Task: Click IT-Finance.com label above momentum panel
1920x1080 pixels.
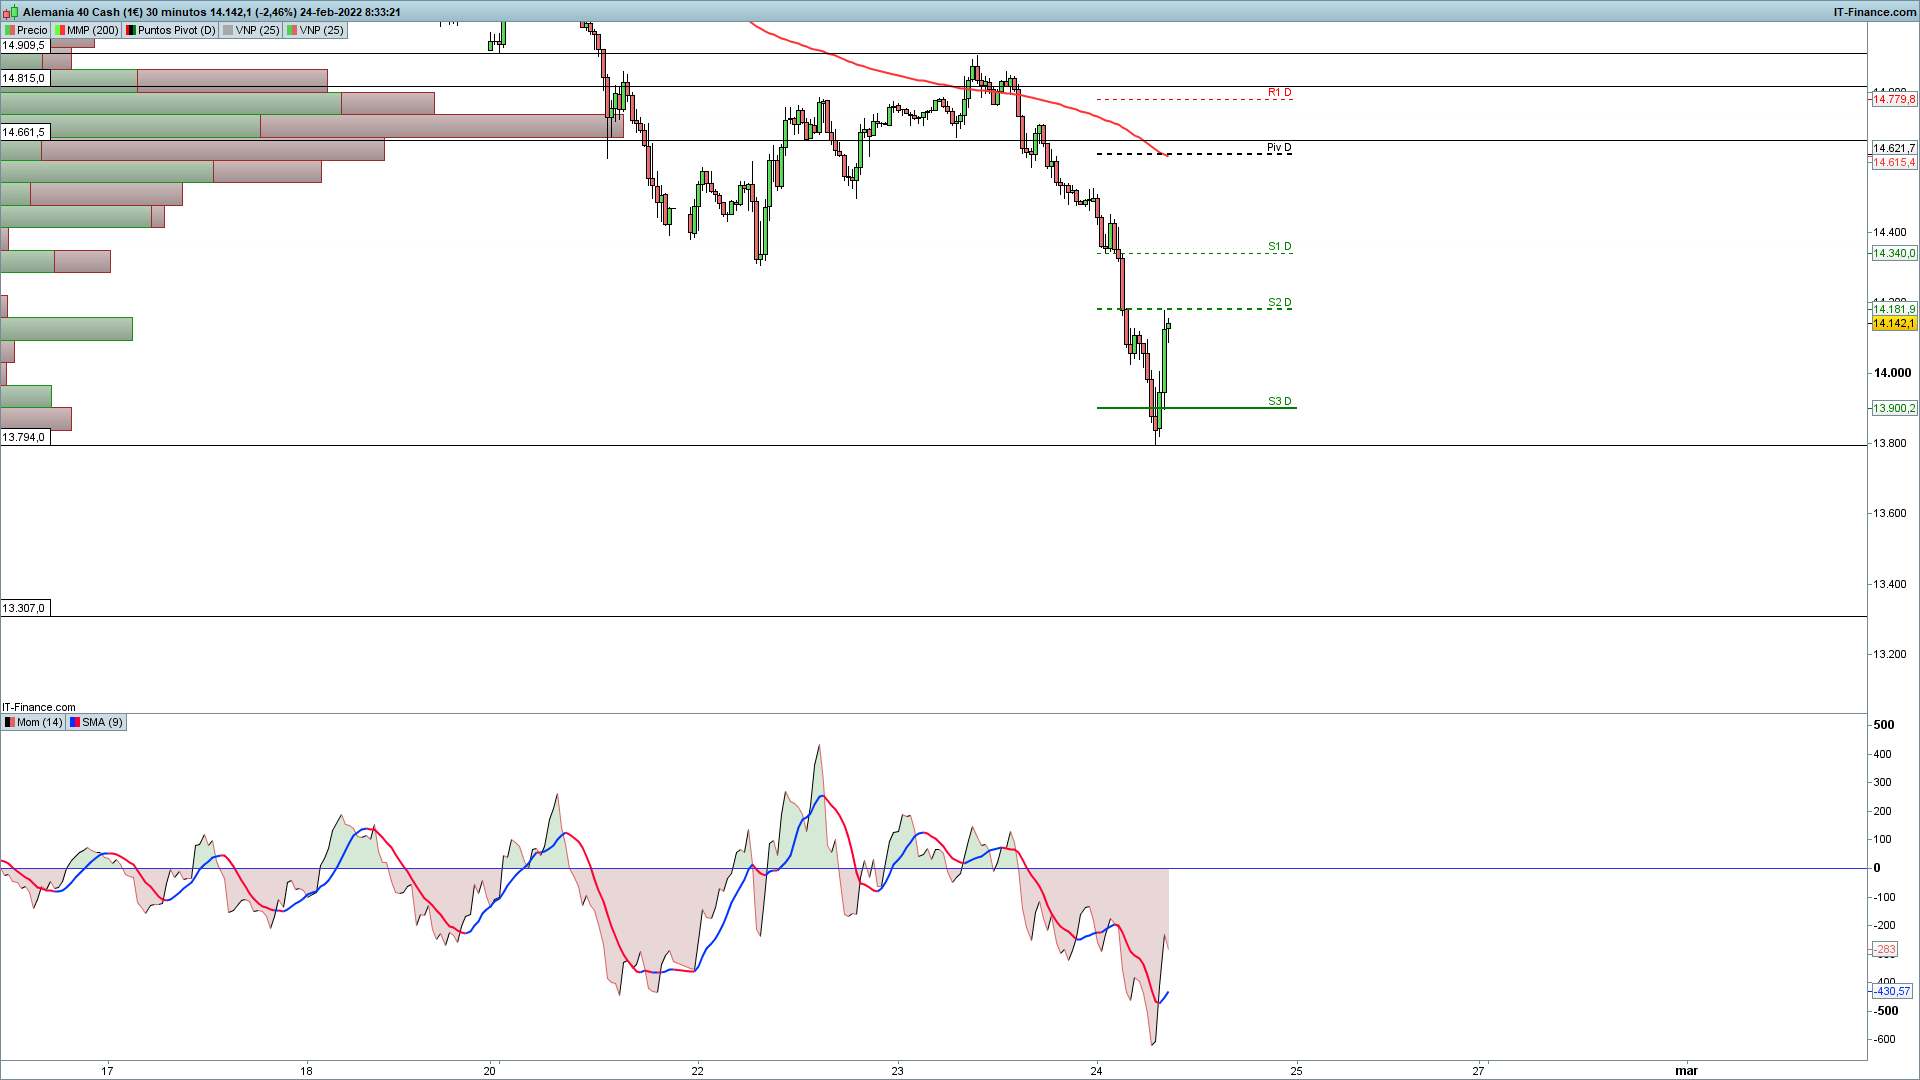Action: coord(39,707)
